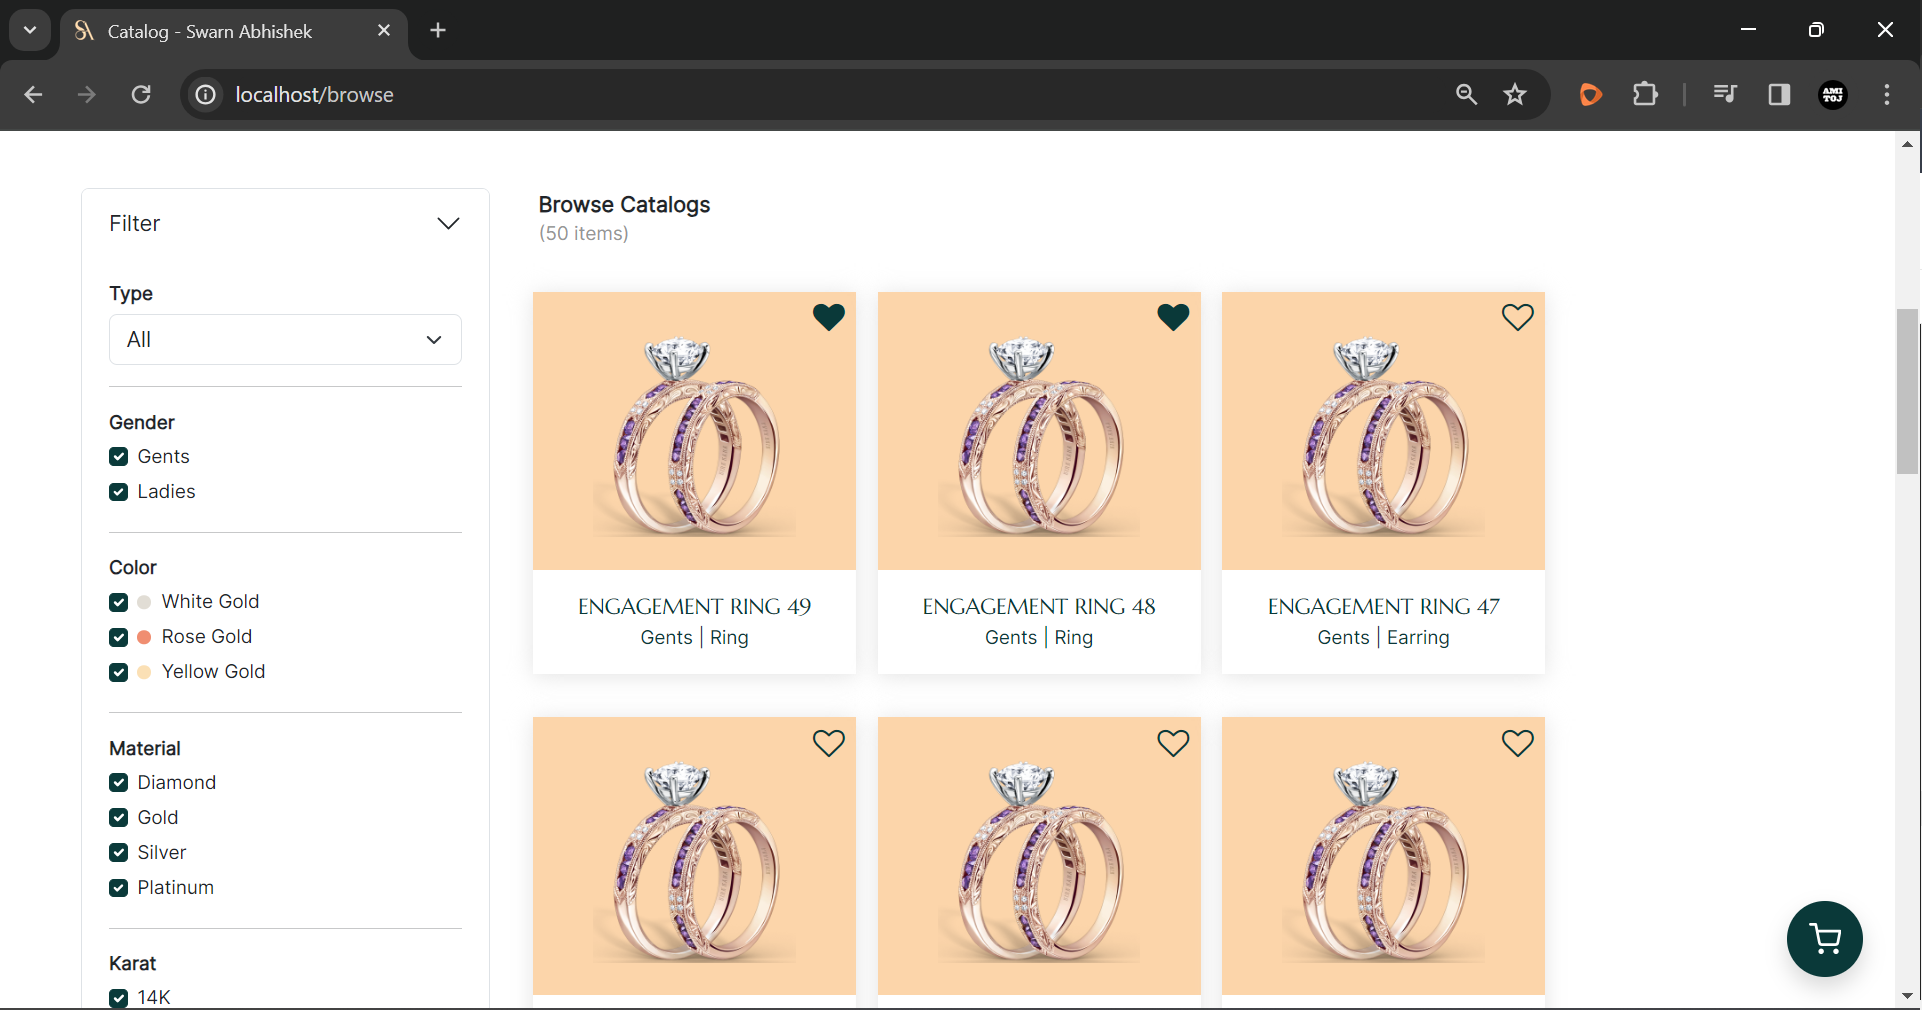
Task: Click the scrollbar down arrow
Action: click(1907, 996)
